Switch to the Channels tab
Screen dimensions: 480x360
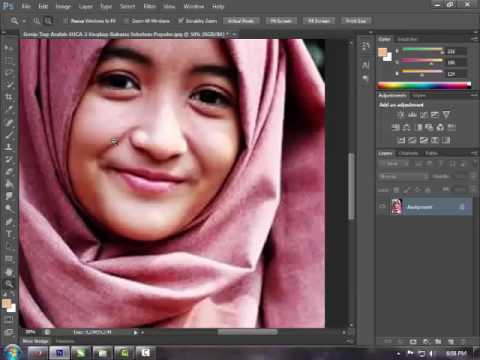(x=408, y=153)
